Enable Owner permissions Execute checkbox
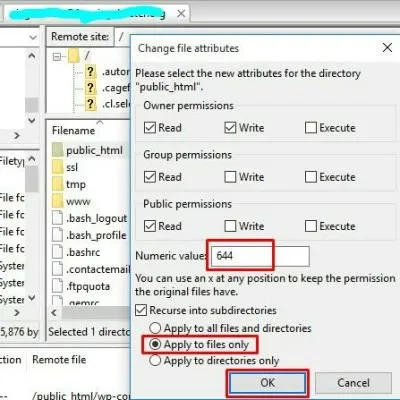The image size is (400, 400). (x=311, y=128)
